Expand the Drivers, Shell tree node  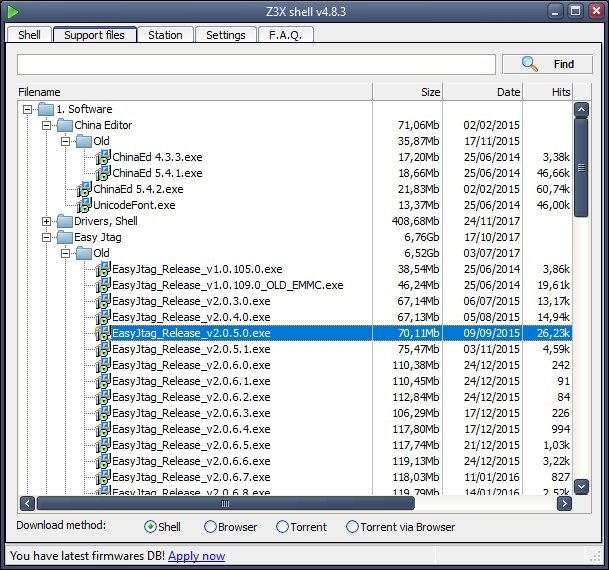(46, 221)
